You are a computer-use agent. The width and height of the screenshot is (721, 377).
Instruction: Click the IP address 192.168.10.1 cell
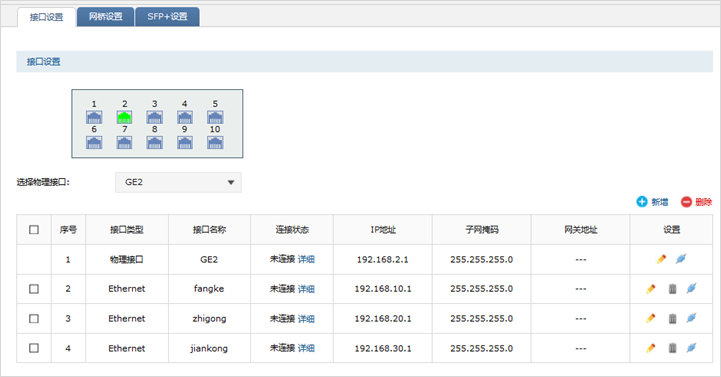point(383,289)
